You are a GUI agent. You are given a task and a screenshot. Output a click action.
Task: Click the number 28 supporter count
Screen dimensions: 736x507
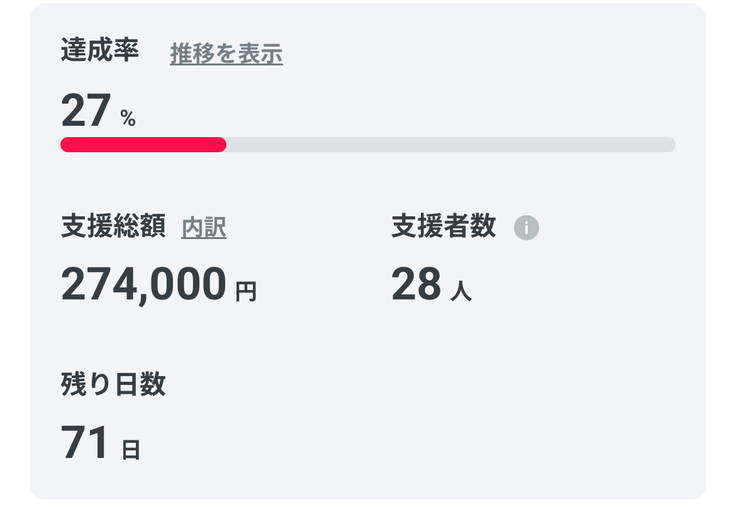tap(416, 285)
